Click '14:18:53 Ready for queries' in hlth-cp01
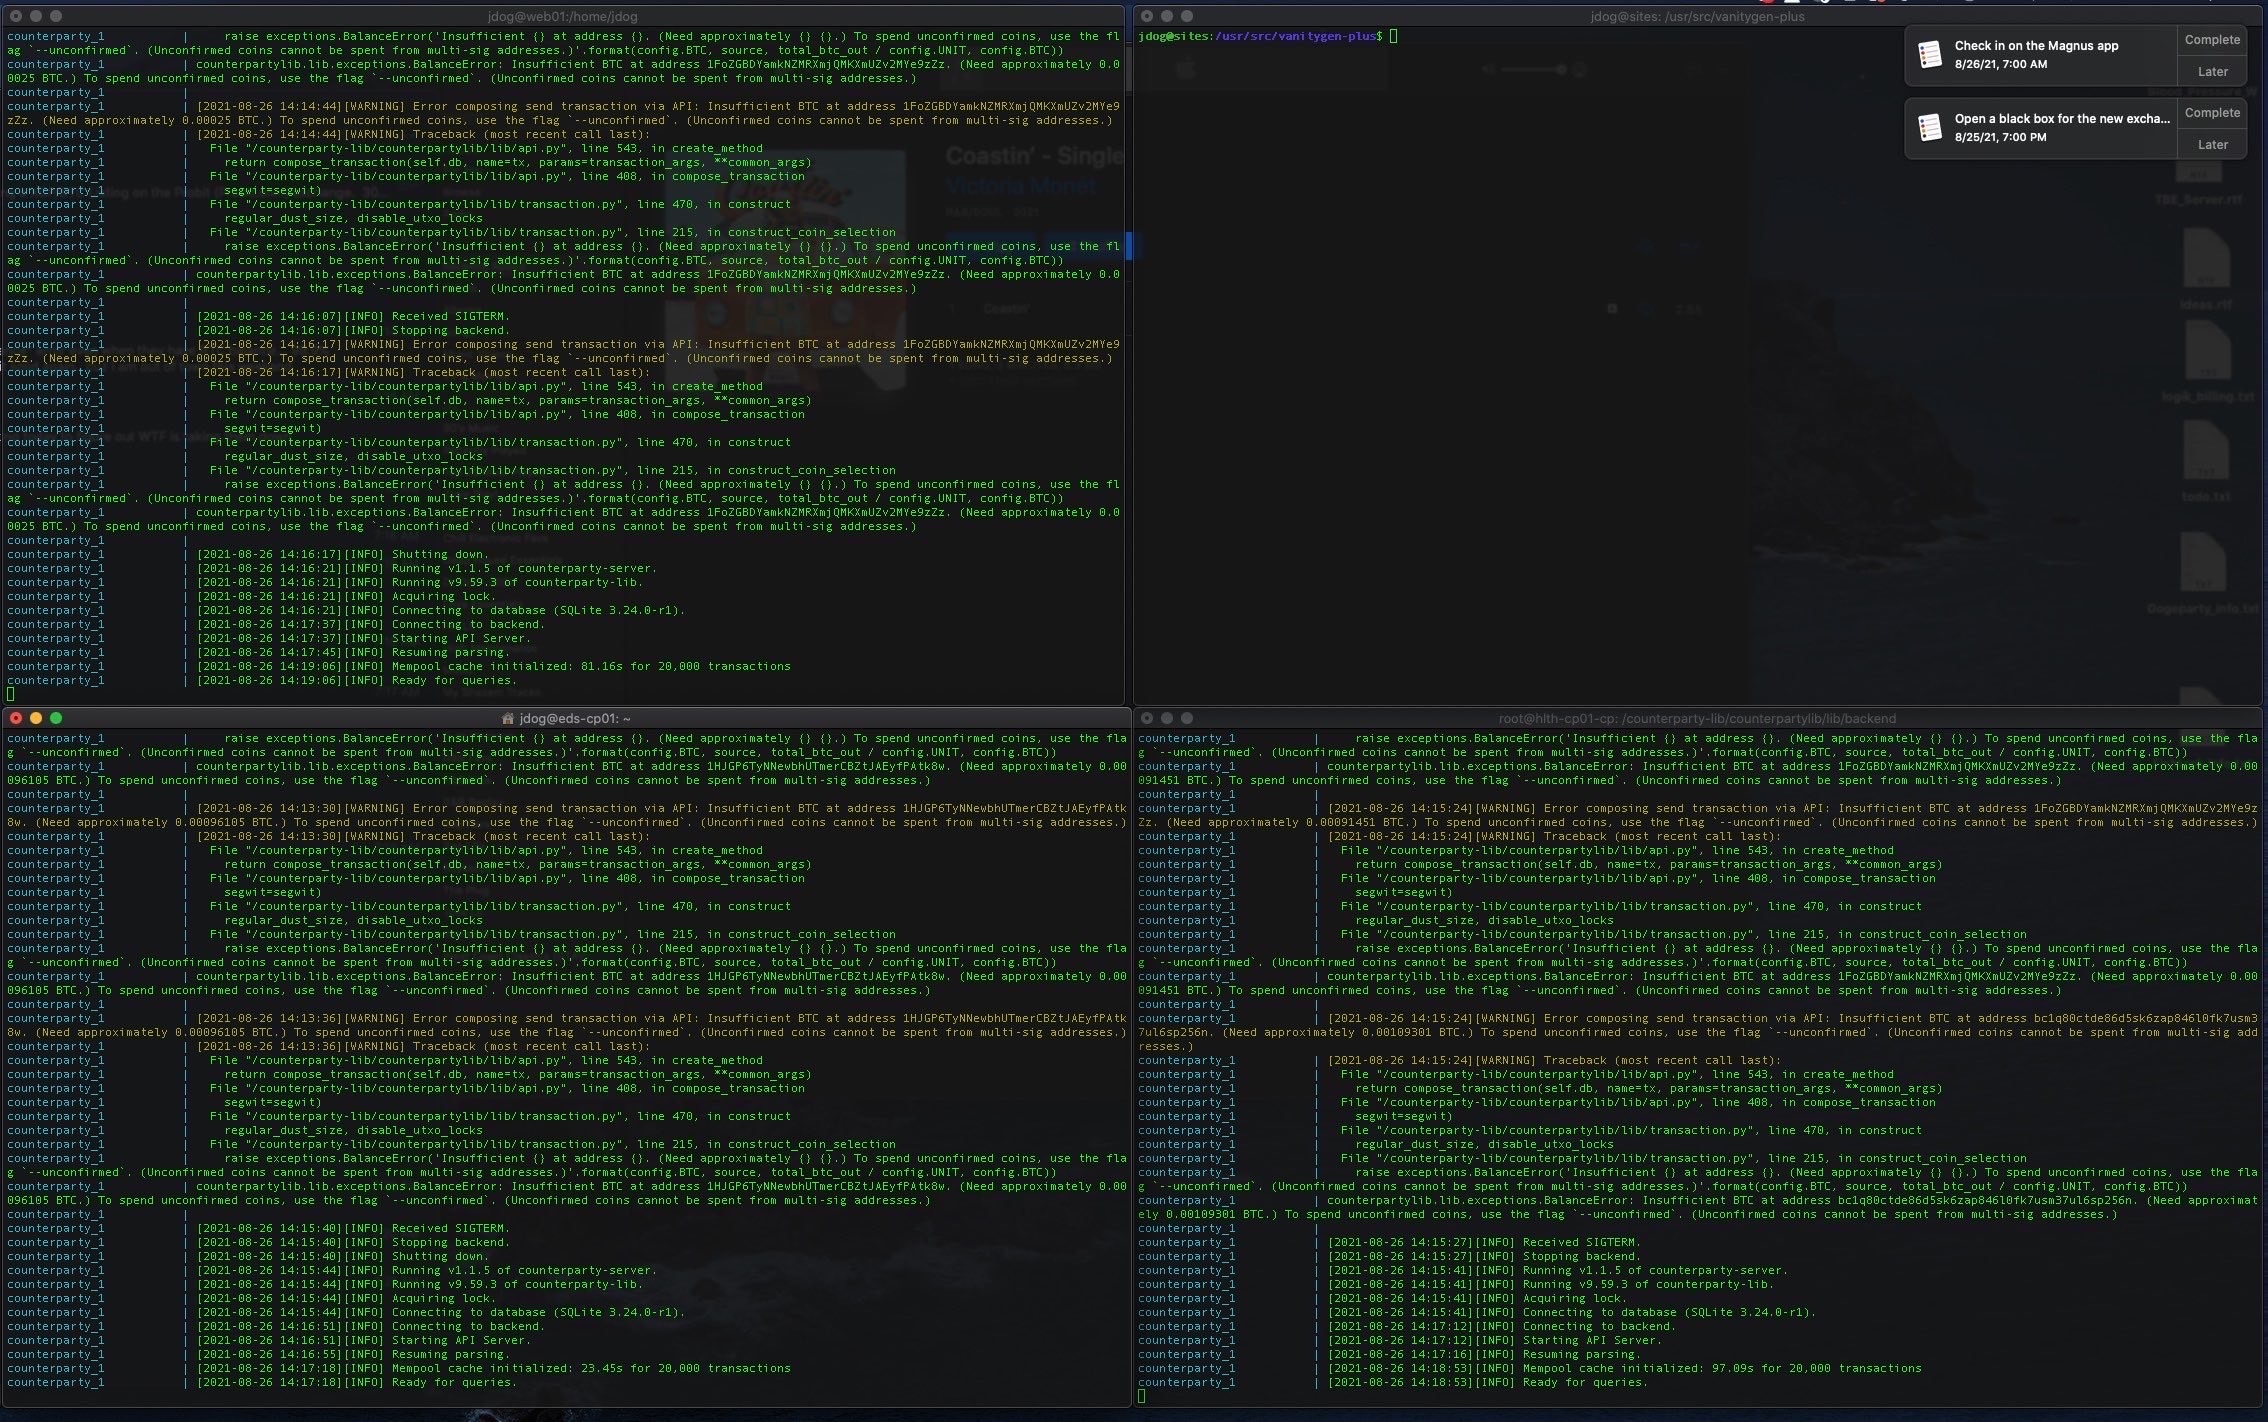The height and width of the screenshot is (1422, 2268). [x=1488, y=1382]
